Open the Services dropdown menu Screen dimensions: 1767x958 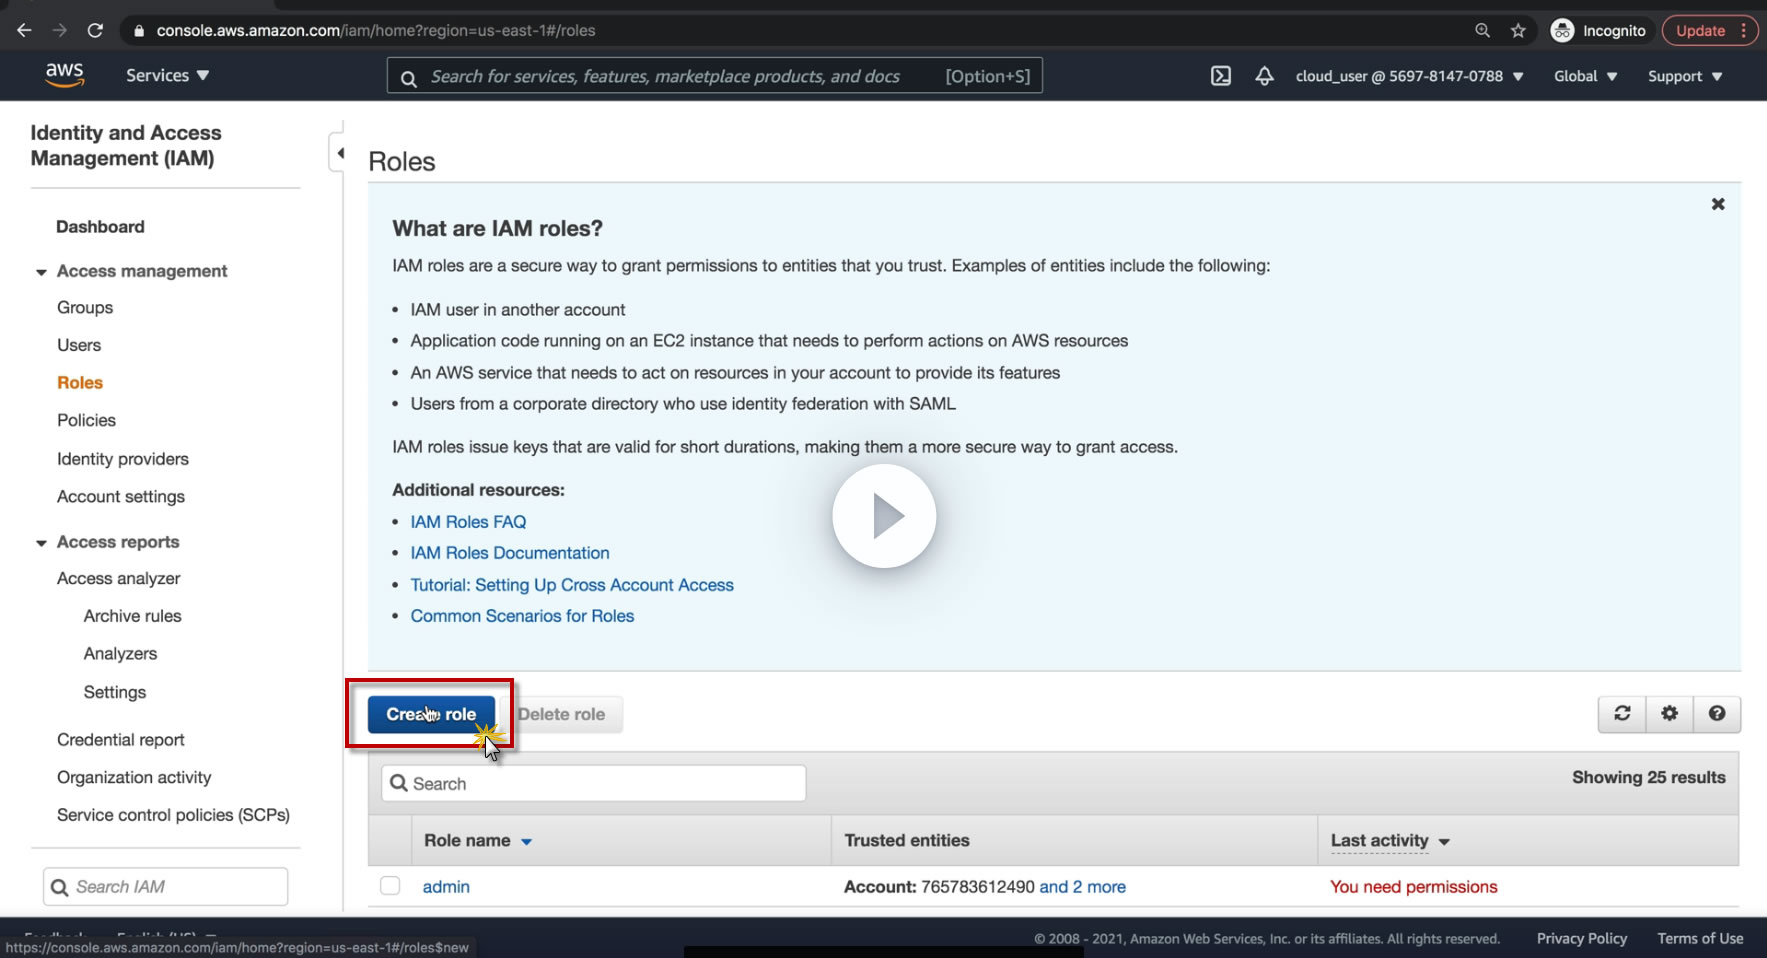(x=167, y=75)
